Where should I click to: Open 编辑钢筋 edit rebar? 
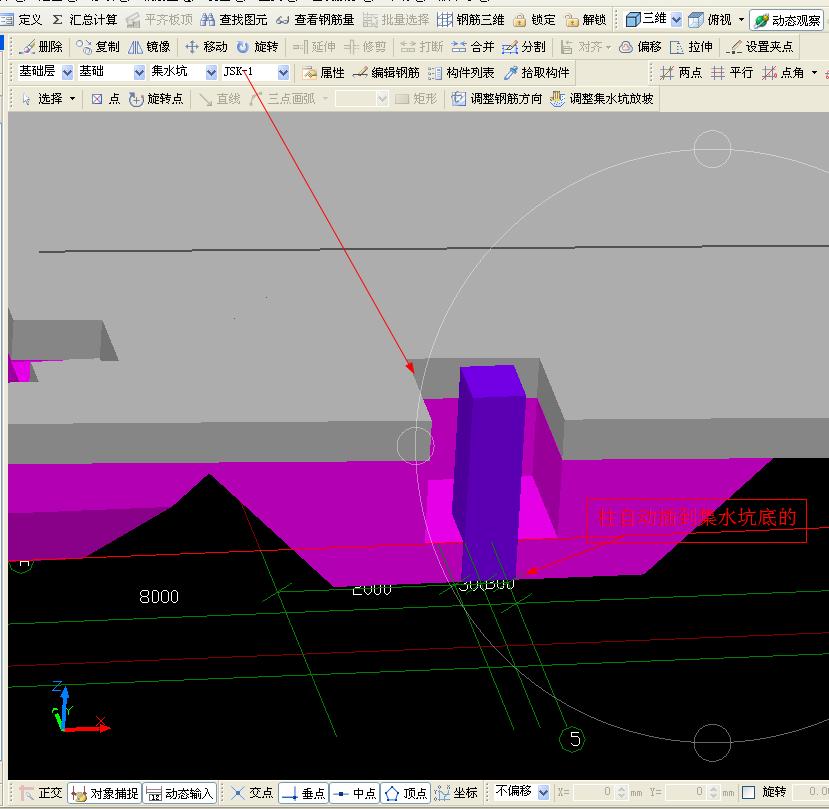point(386,73)
